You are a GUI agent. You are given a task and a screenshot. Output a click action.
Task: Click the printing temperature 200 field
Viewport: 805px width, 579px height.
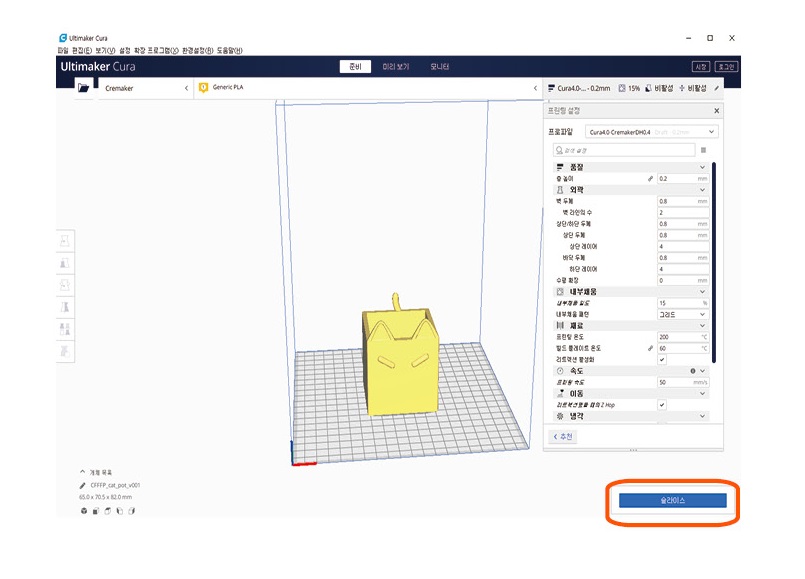[683, 337]
